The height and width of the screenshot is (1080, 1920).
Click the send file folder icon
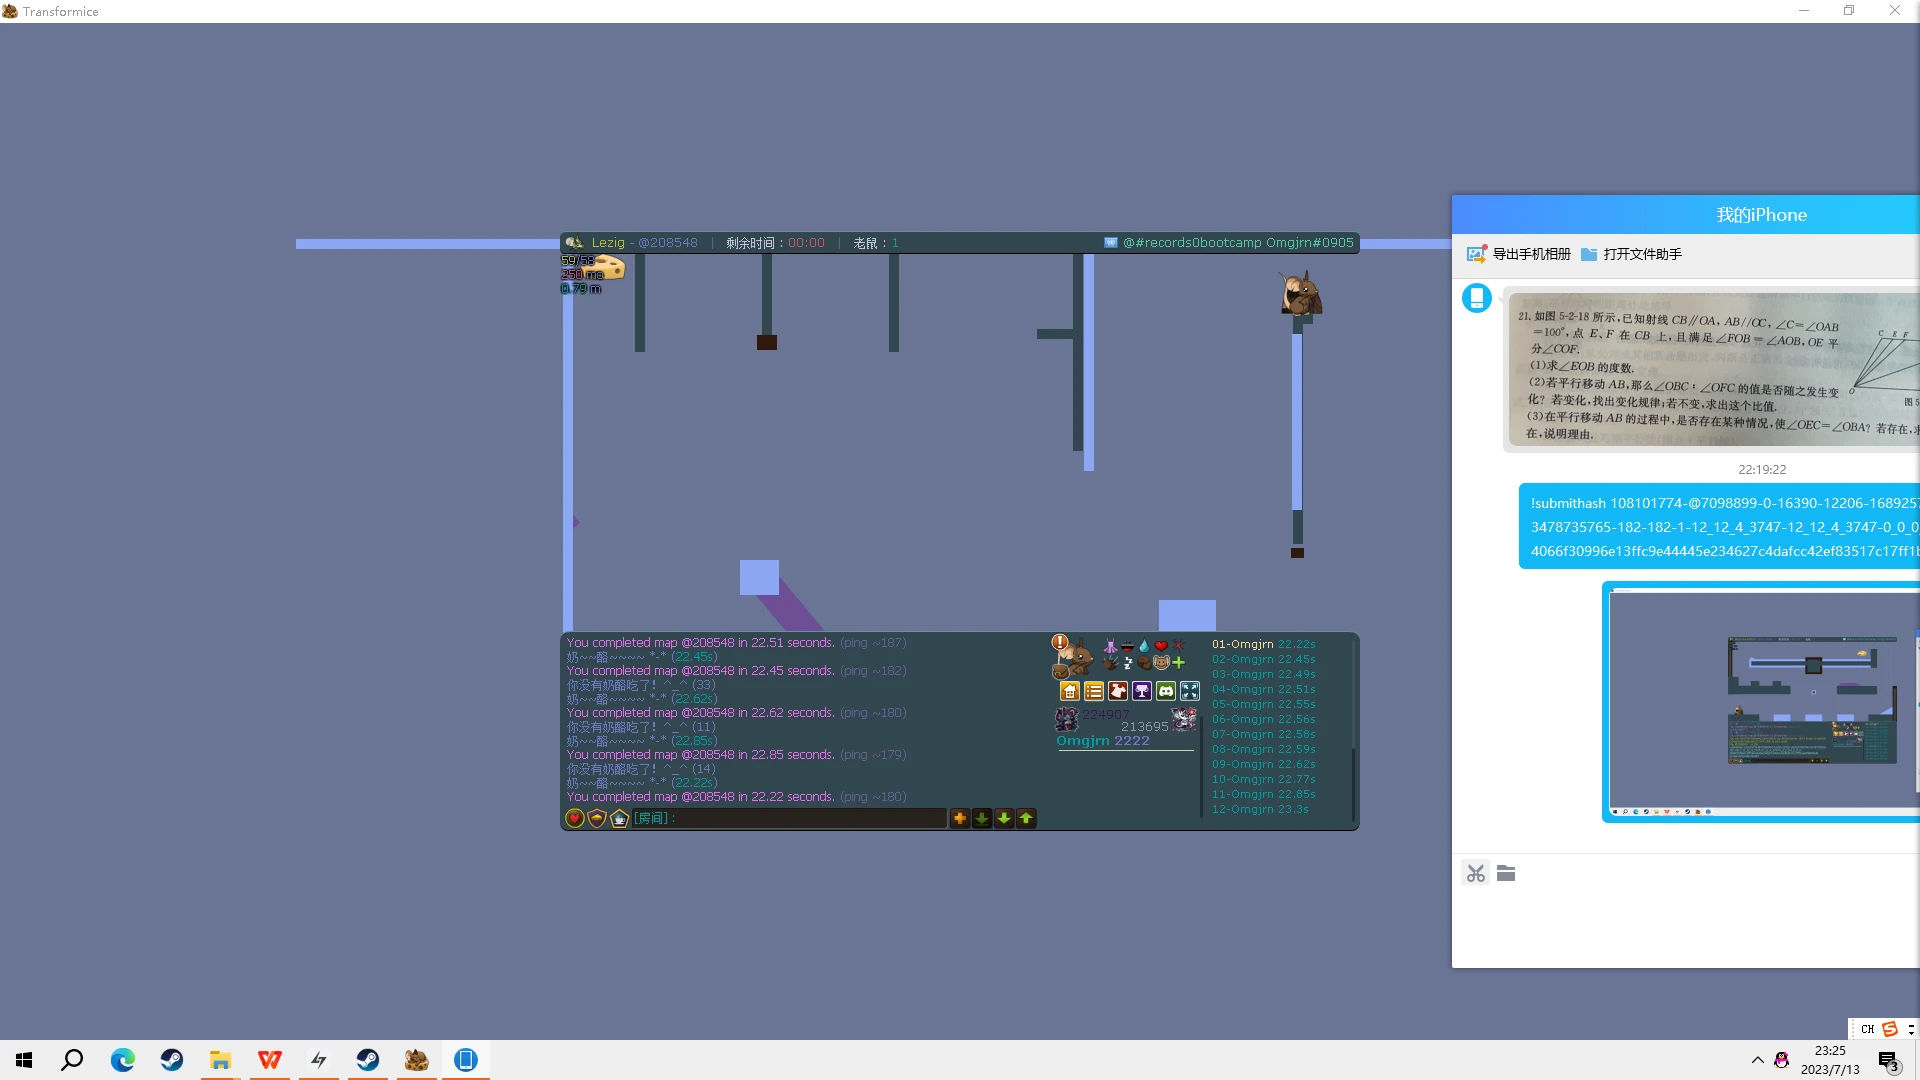click(1506, 874)
